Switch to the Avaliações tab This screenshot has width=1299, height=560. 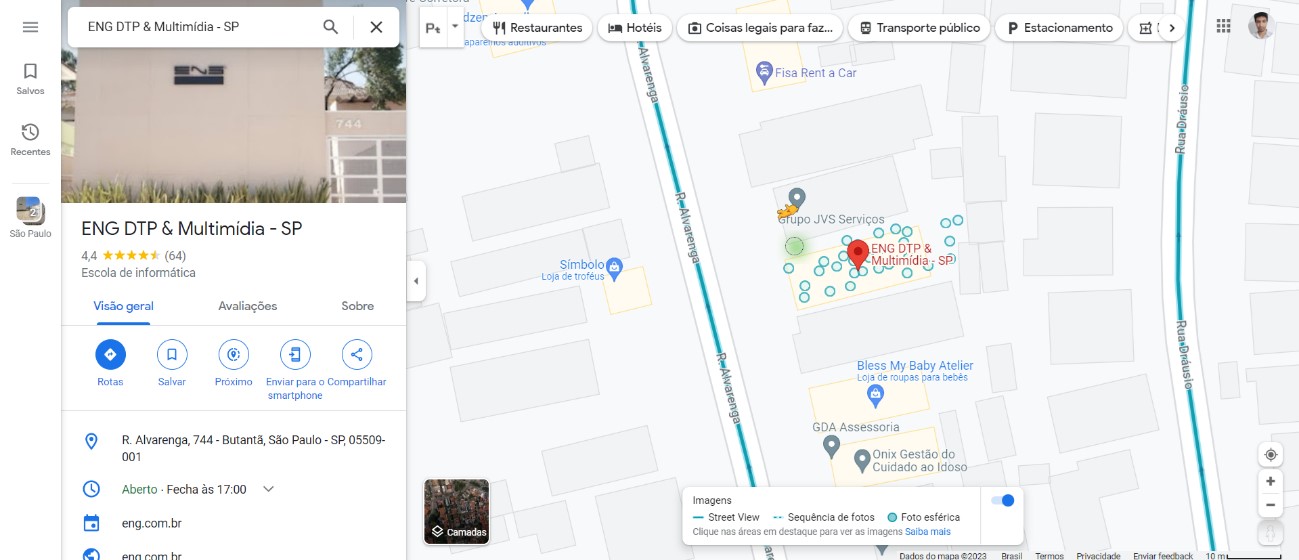tap(247, 306)
